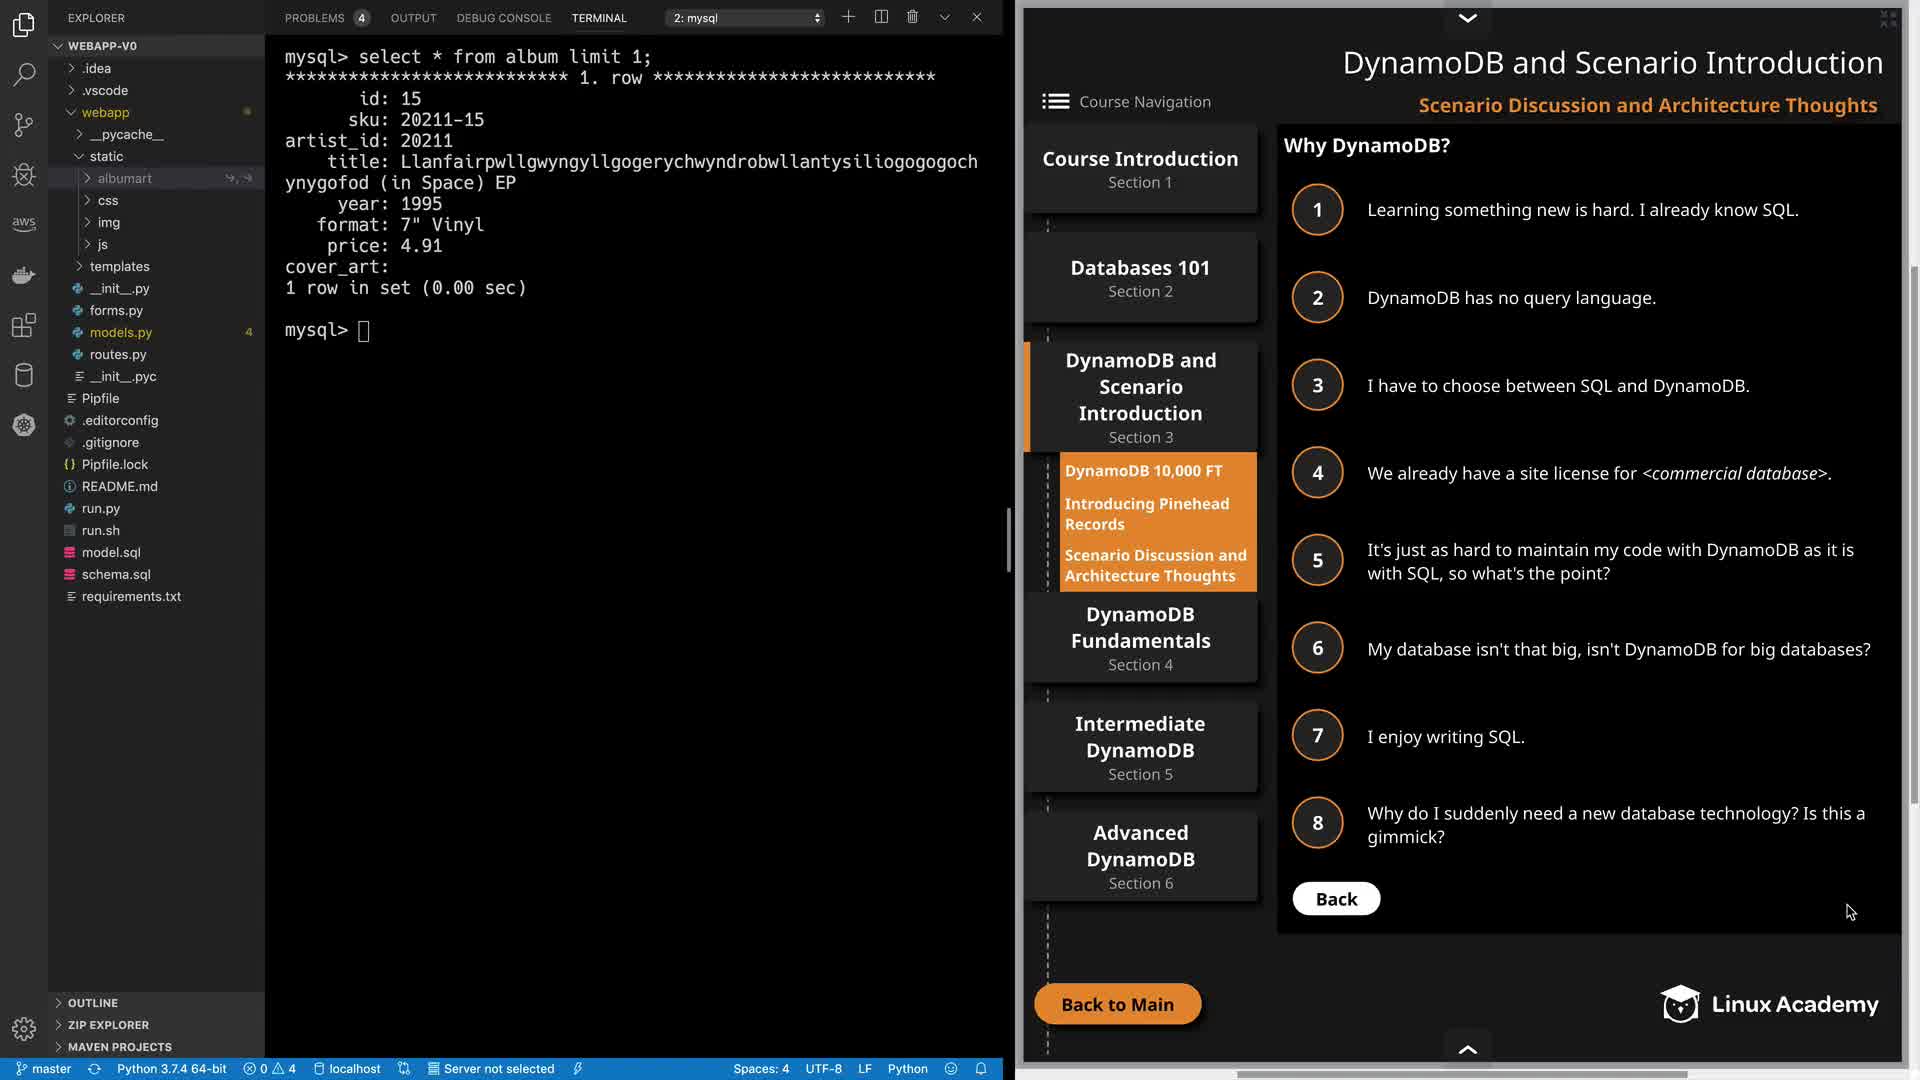Toggle Course Navigation hamburger menu

click(1055, 102)
